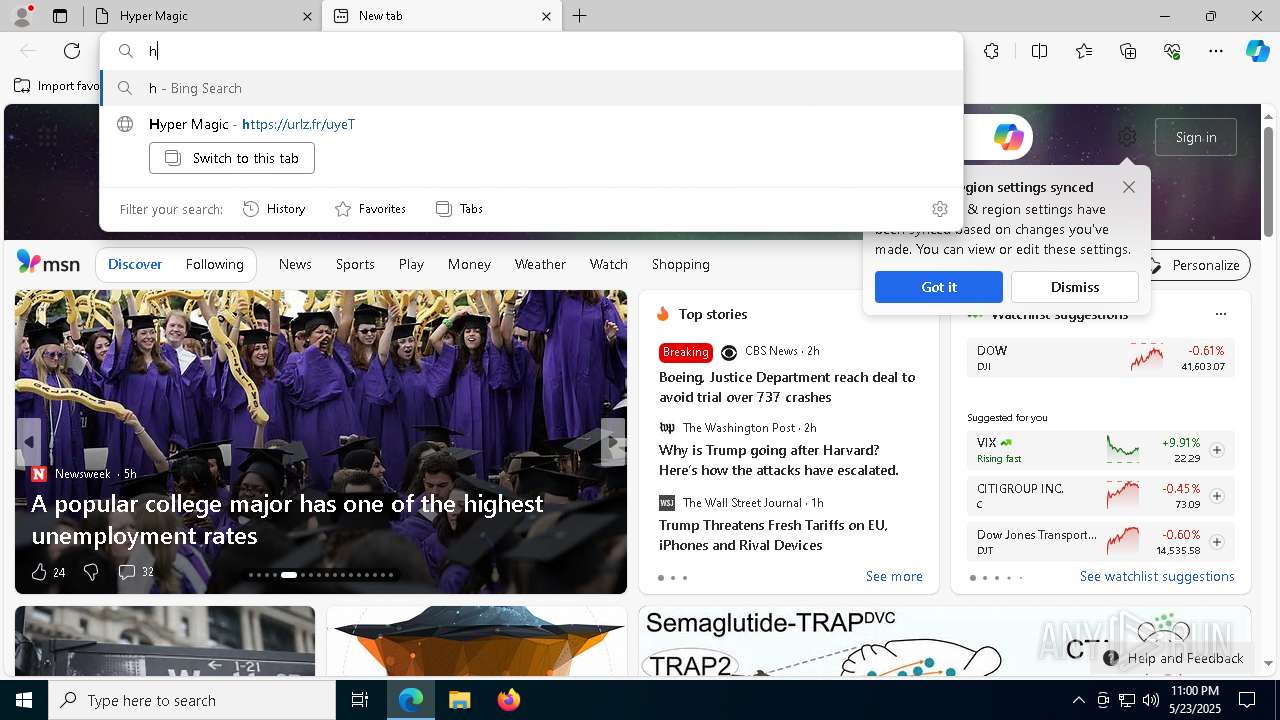This screenshot has width=1280, height=720.
Task: Filter search by History
Action: (x=274, y=209)
